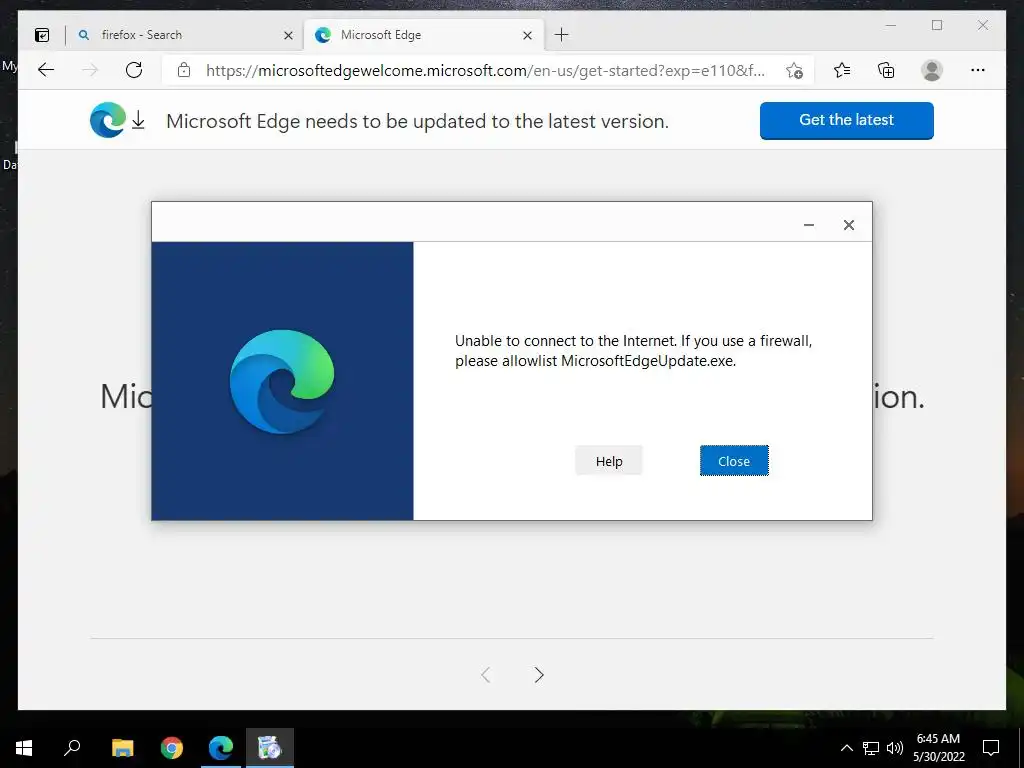View site information lock icon
Screen dimensions: 1024x768
point(184,70)
